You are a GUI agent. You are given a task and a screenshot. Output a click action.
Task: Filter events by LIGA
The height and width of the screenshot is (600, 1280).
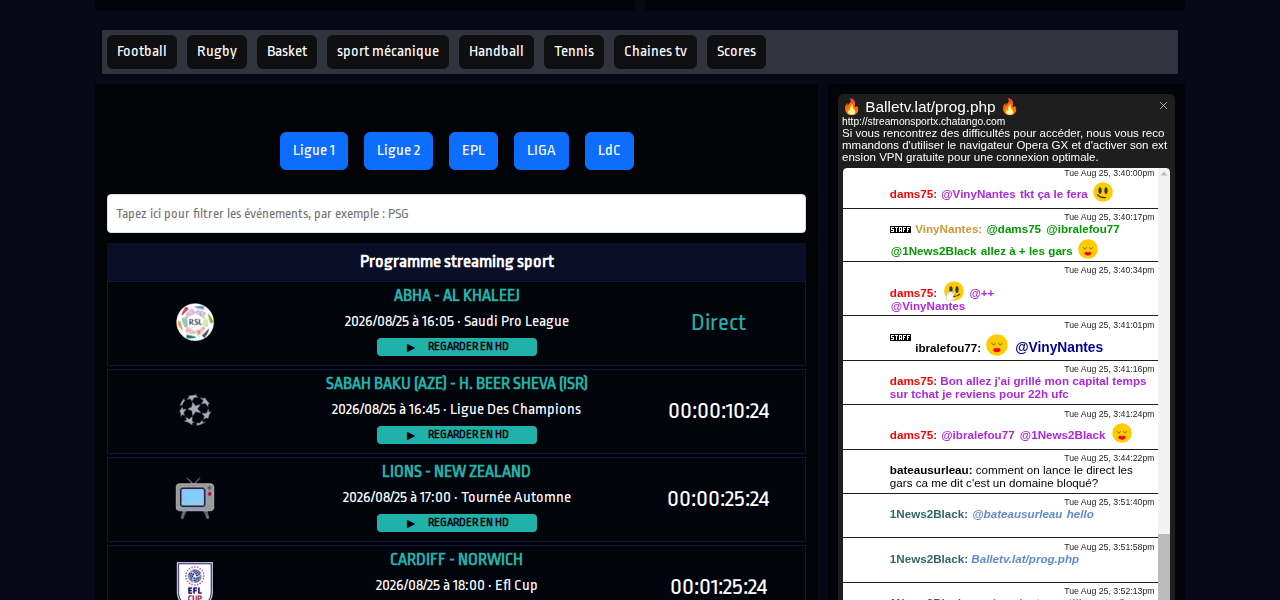pos(541,151)
